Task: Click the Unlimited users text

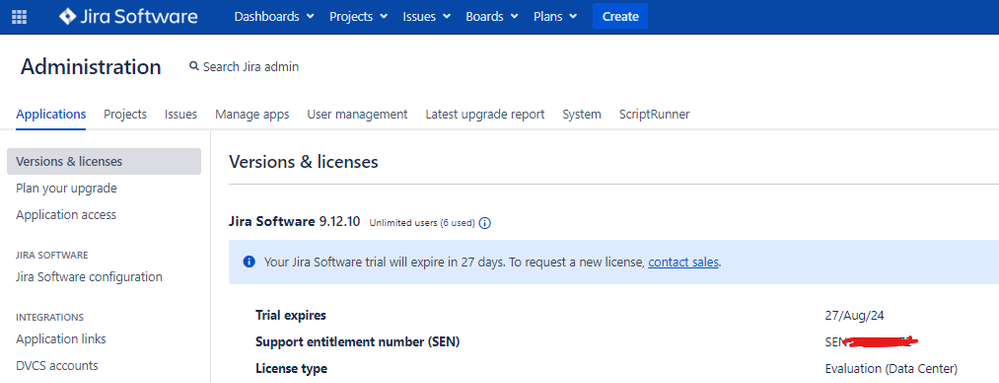Action: click(x=403, y=223)
